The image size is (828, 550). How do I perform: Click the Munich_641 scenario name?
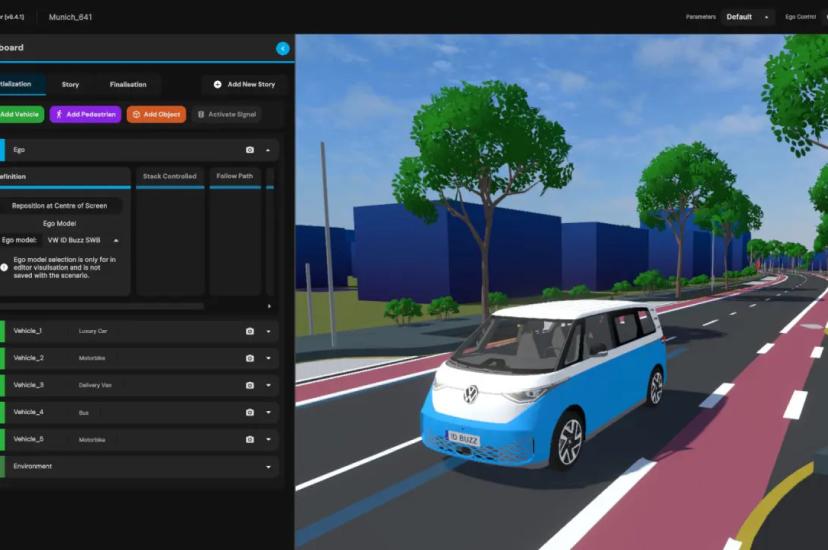click(70, 17)
